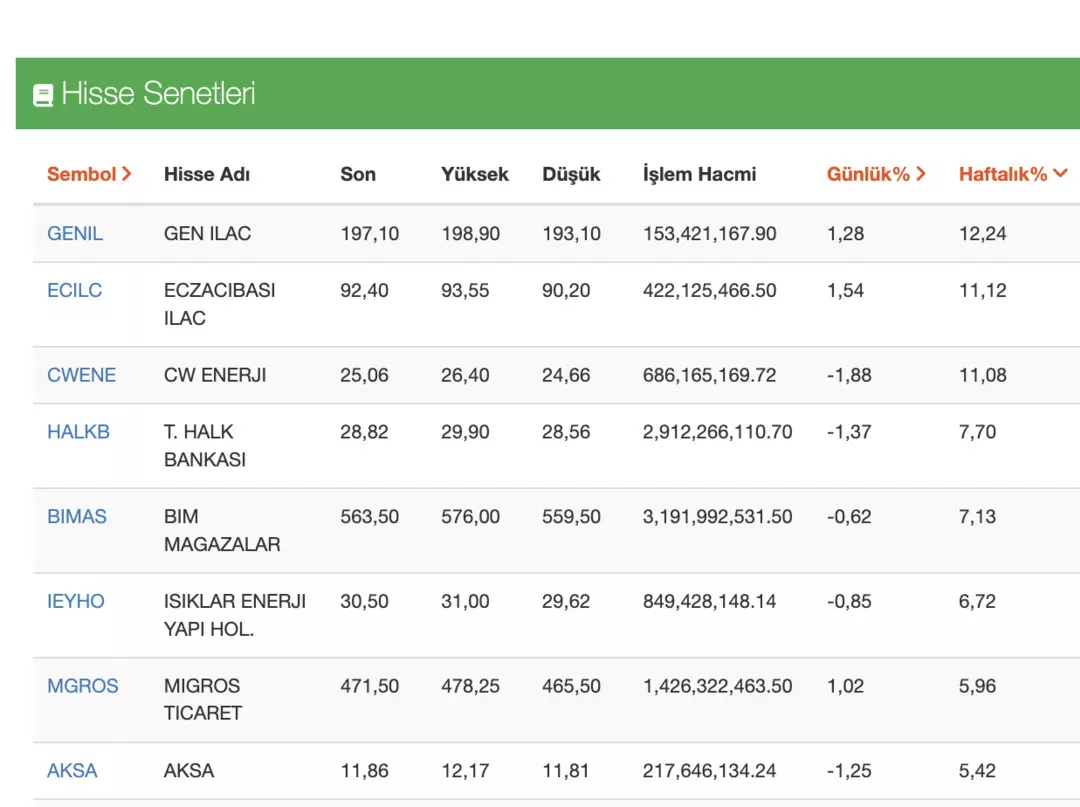Click the İşlem Hacmi column header
1080x807 pixels.
[699, 174]
